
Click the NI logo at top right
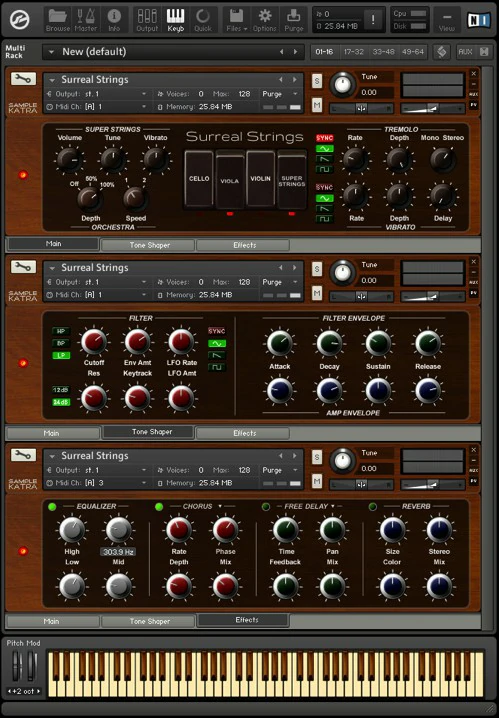coord(478,20)
